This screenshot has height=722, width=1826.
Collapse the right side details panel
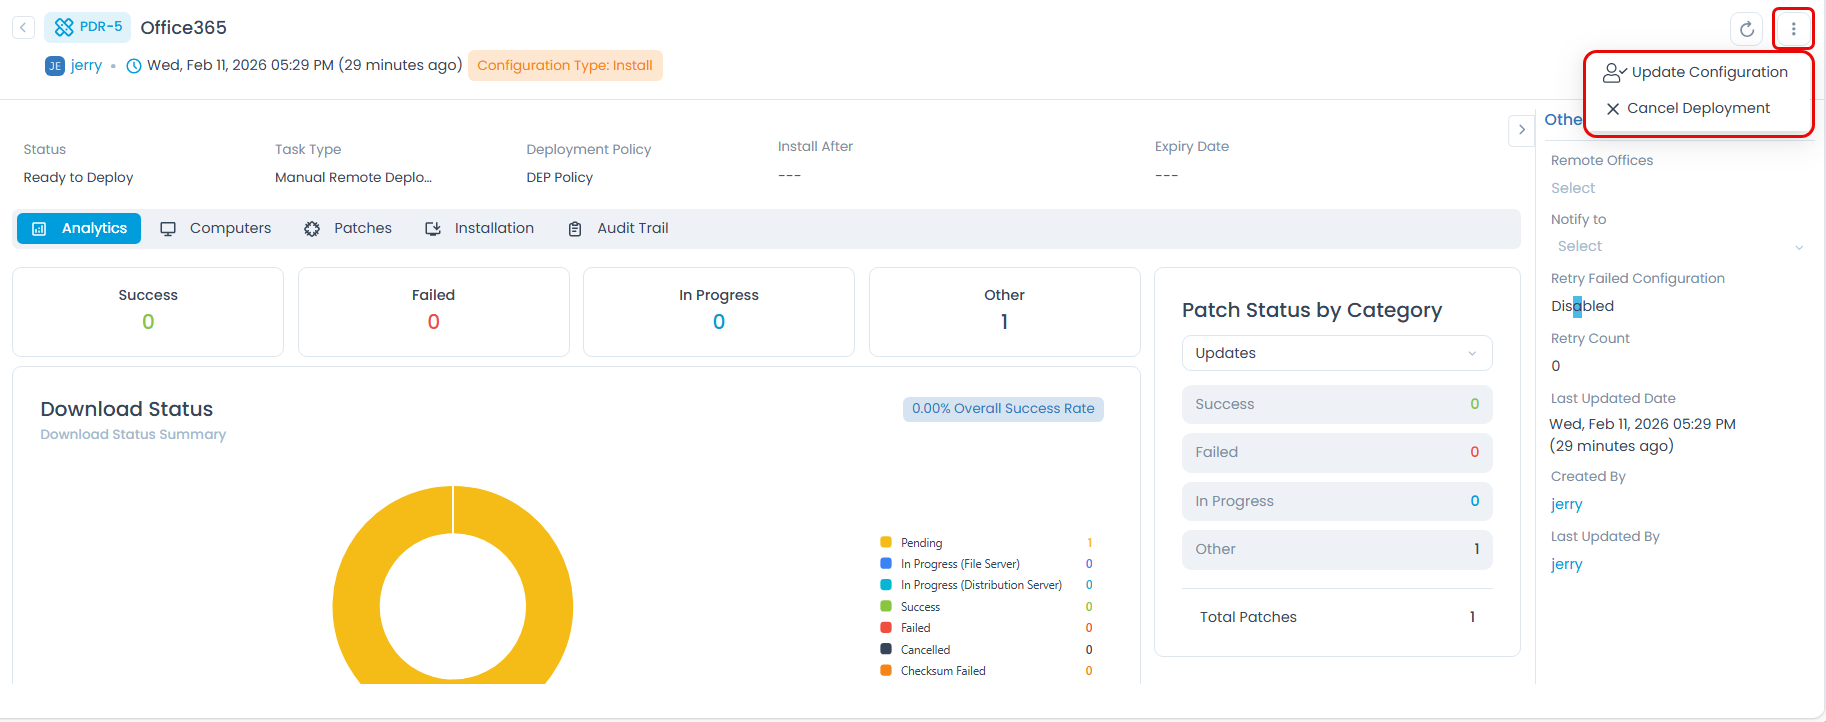tap(1521, 130)
